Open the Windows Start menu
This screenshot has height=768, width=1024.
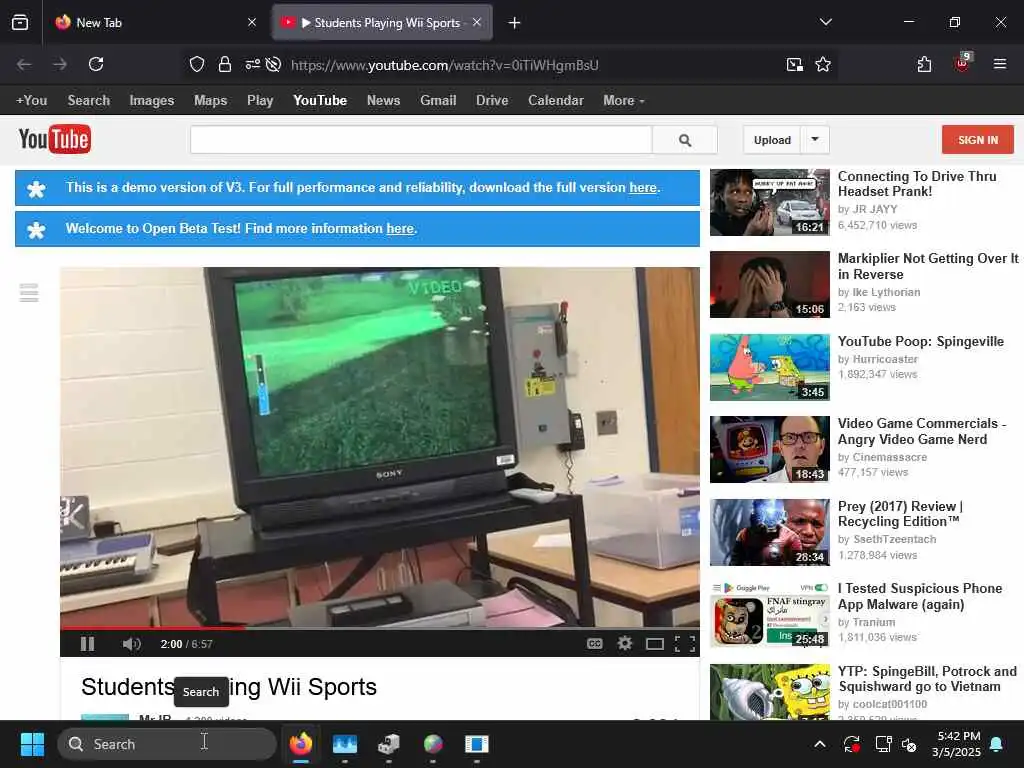pyautogui.click(x=32, y=744)
